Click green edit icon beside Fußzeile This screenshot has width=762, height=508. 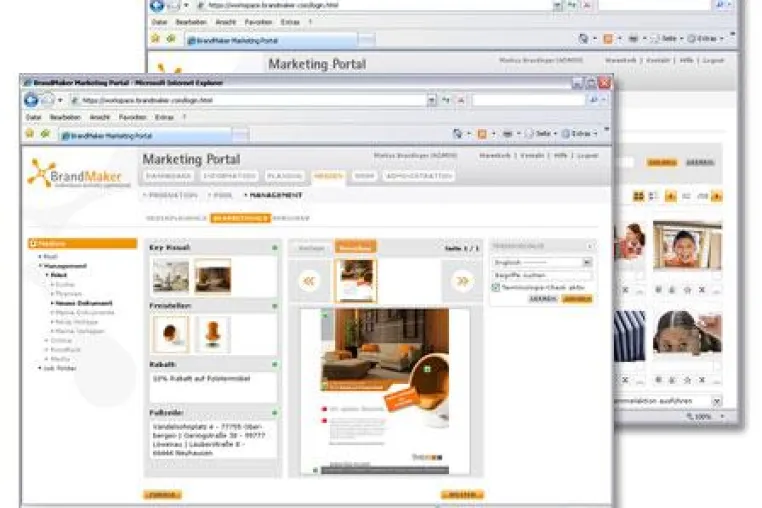tap(275, 413)
